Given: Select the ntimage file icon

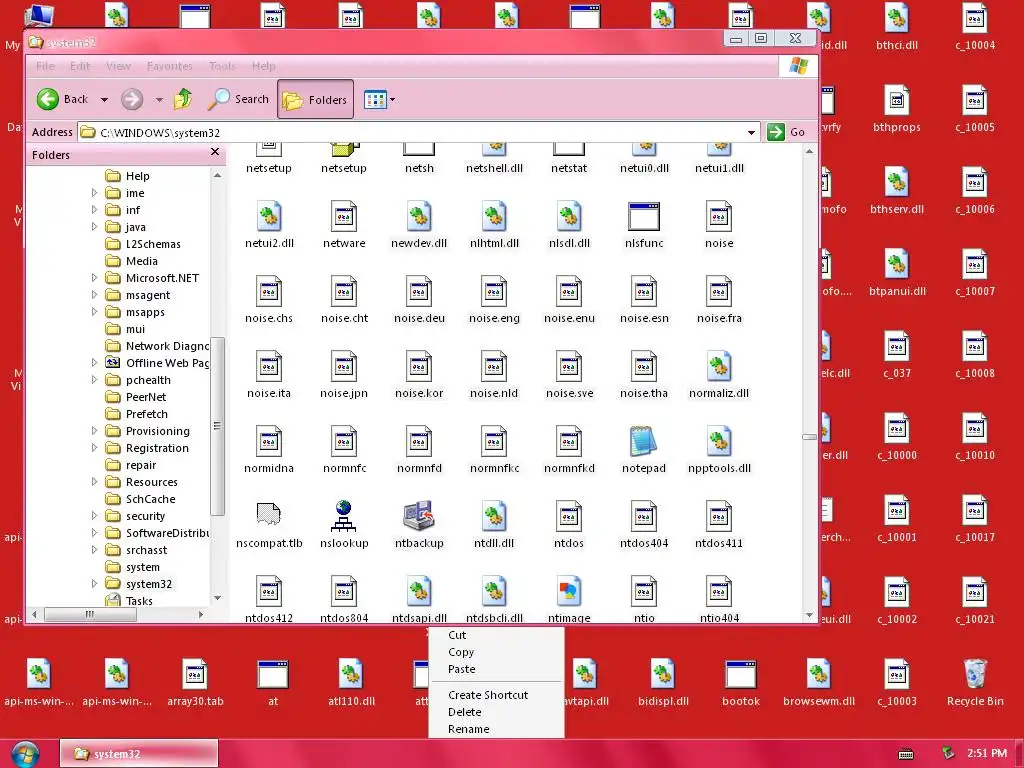Looking at the screenshot, I should (569, 591).
